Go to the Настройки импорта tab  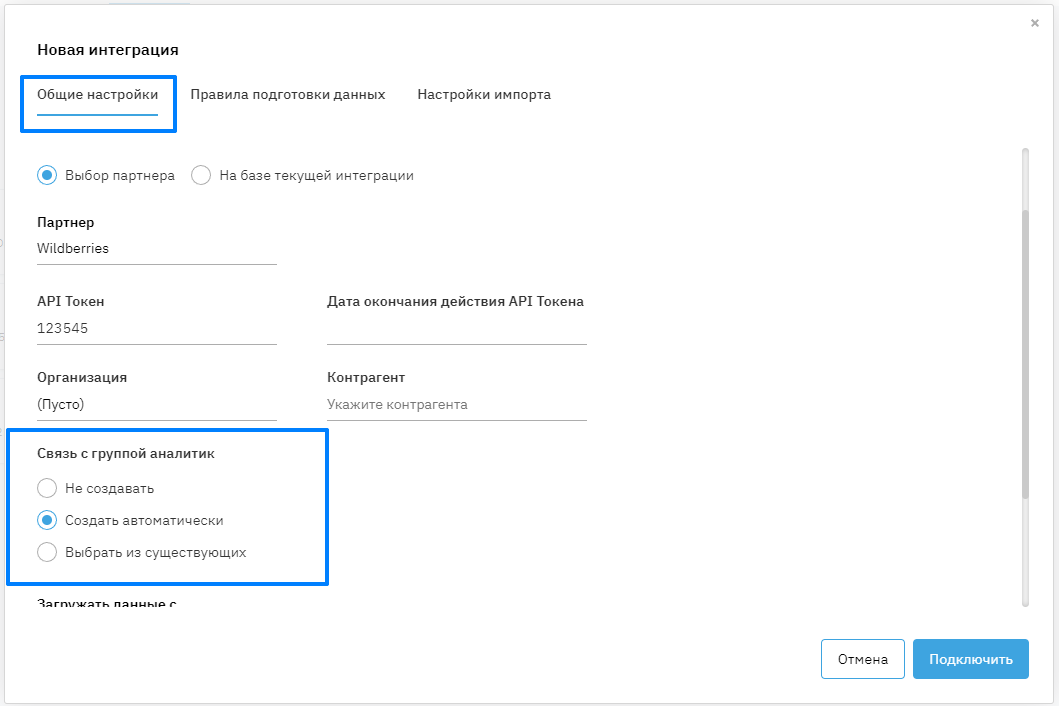click(484, 95)
